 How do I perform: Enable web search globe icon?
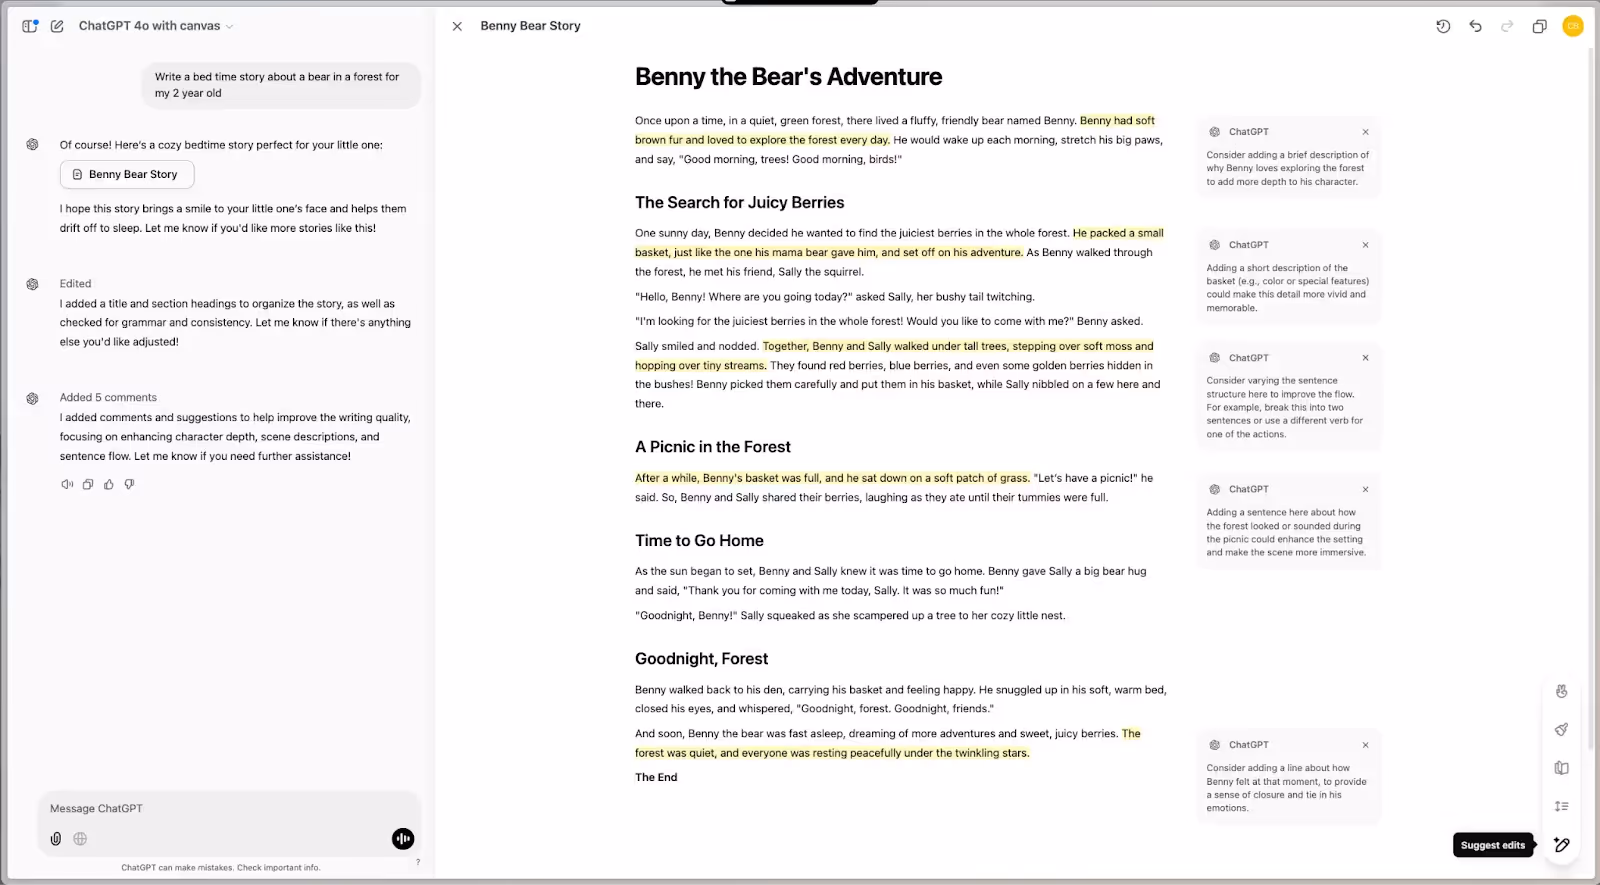(x=80, y=839)
